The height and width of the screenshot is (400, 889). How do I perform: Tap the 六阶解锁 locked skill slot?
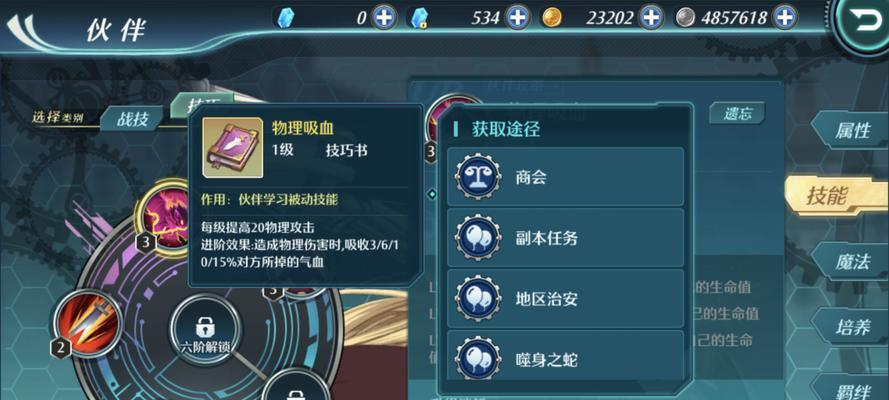coord(203,331)
